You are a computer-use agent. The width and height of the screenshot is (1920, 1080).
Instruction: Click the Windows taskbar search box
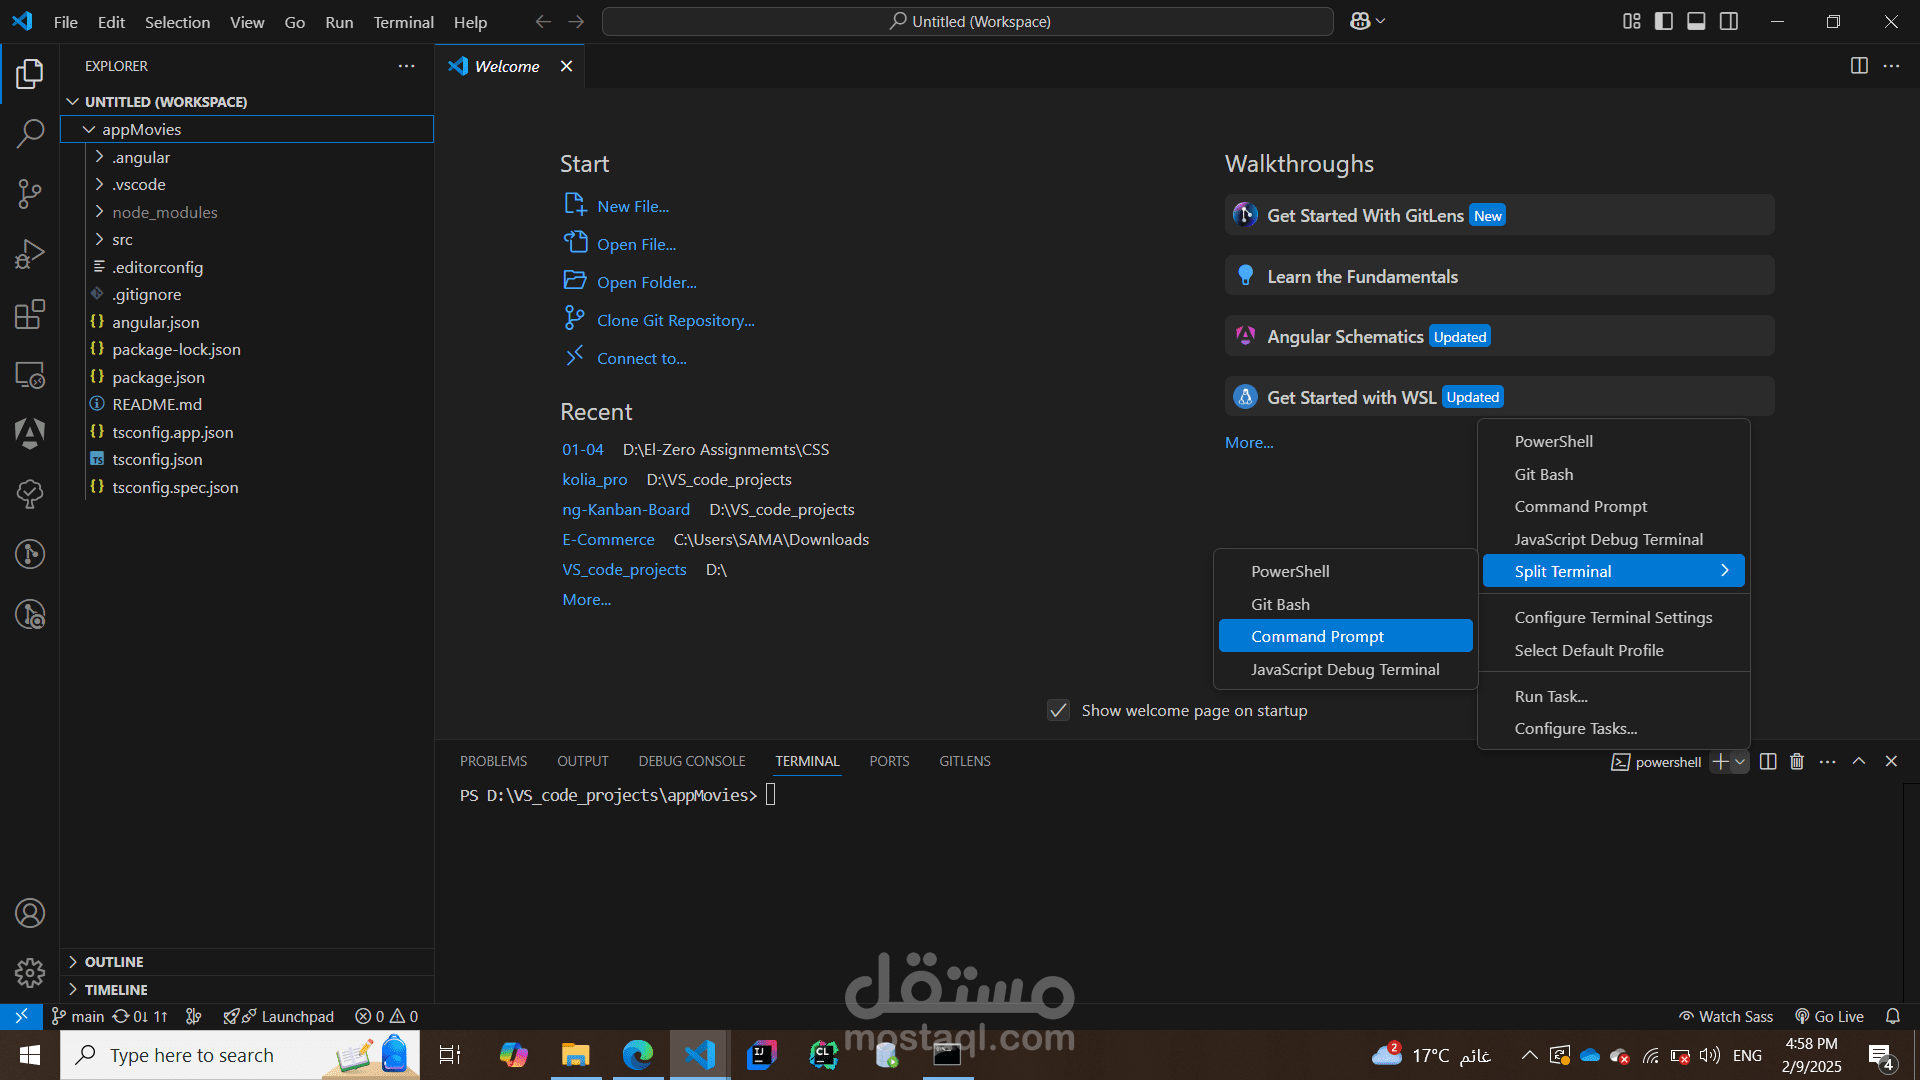coord(192,1055)
